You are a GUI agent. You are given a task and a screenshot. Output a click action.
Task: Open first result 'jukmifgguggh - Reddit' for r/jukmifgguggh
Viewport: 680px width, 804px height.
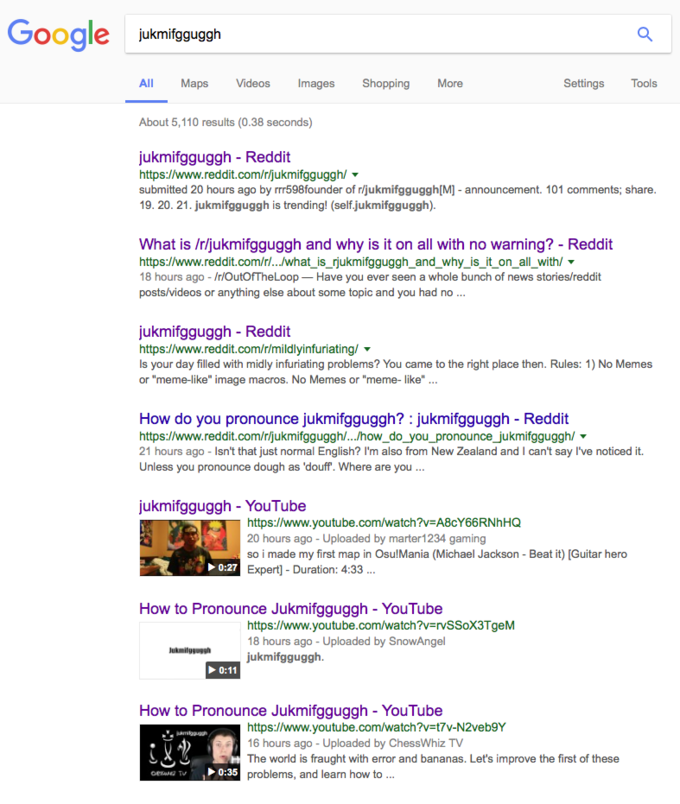214,157
